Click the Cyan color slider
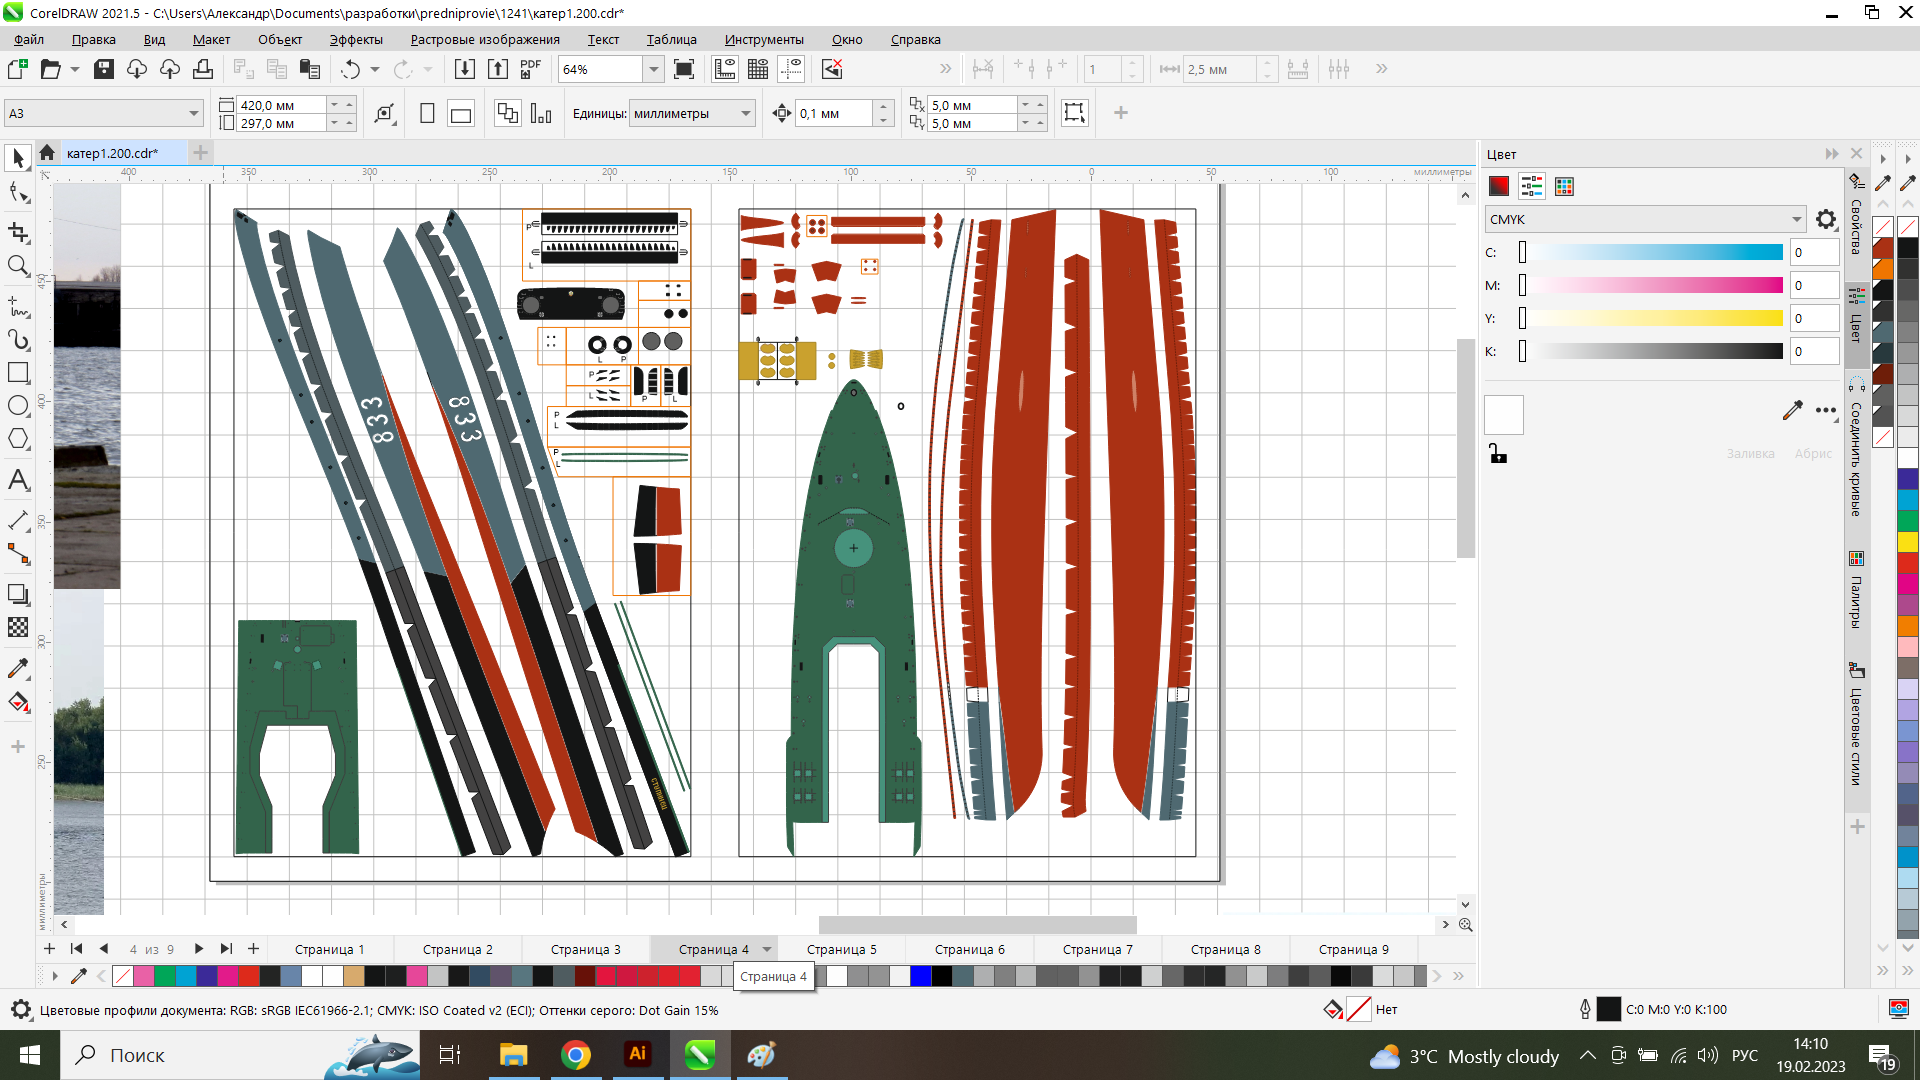This screenshot has height=1080, width=1920. [1652, 253]
